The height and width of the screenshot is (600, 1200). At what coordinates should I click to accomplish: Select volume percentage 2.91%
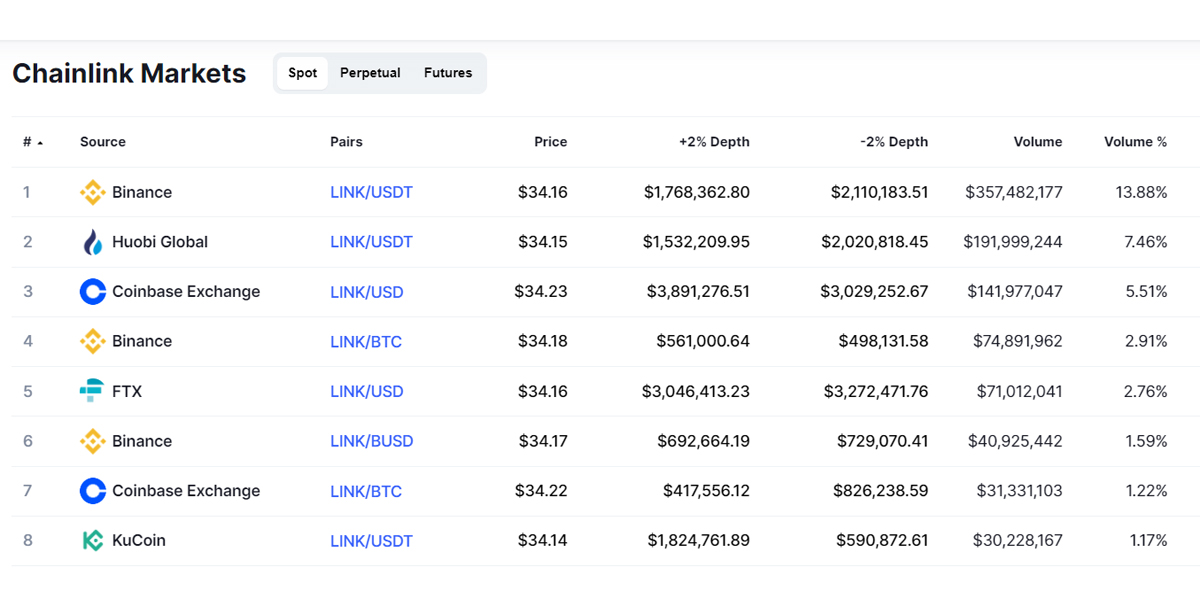(x=1146, y=341)
